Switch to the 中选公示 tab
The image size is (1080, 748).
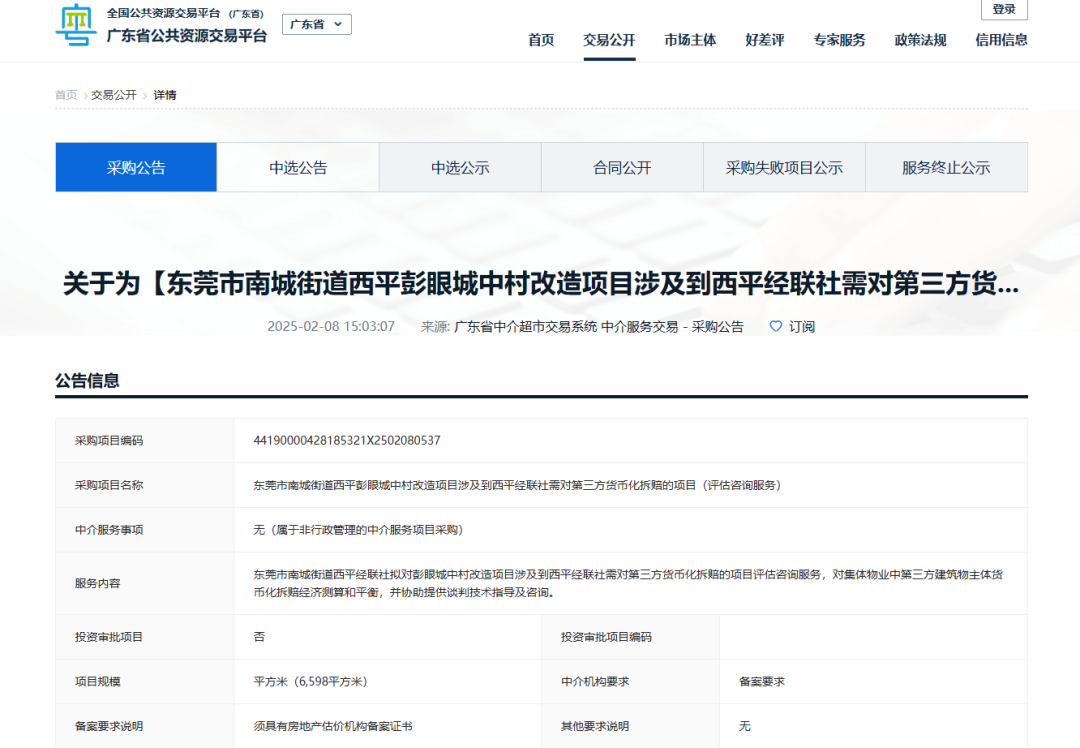pyautogui.click(x=459, y=167)
